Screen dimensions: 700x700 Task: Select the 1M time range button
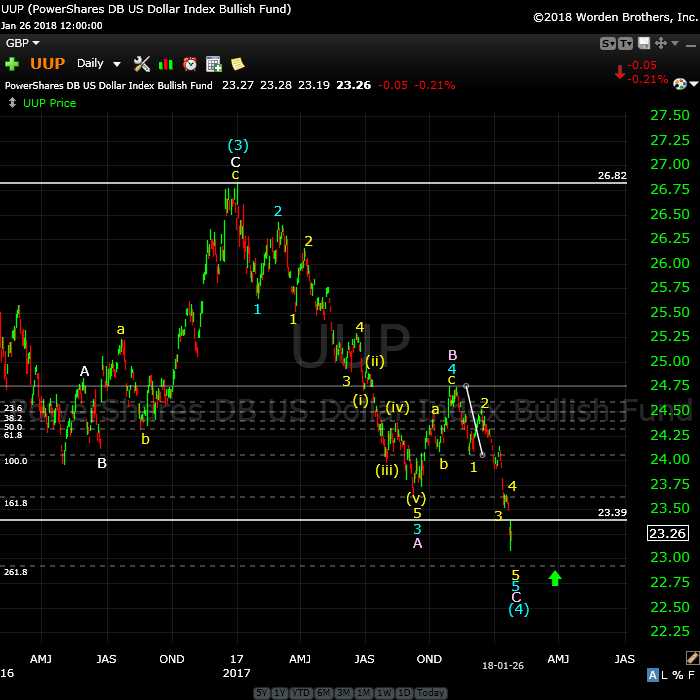coord(363,692)
